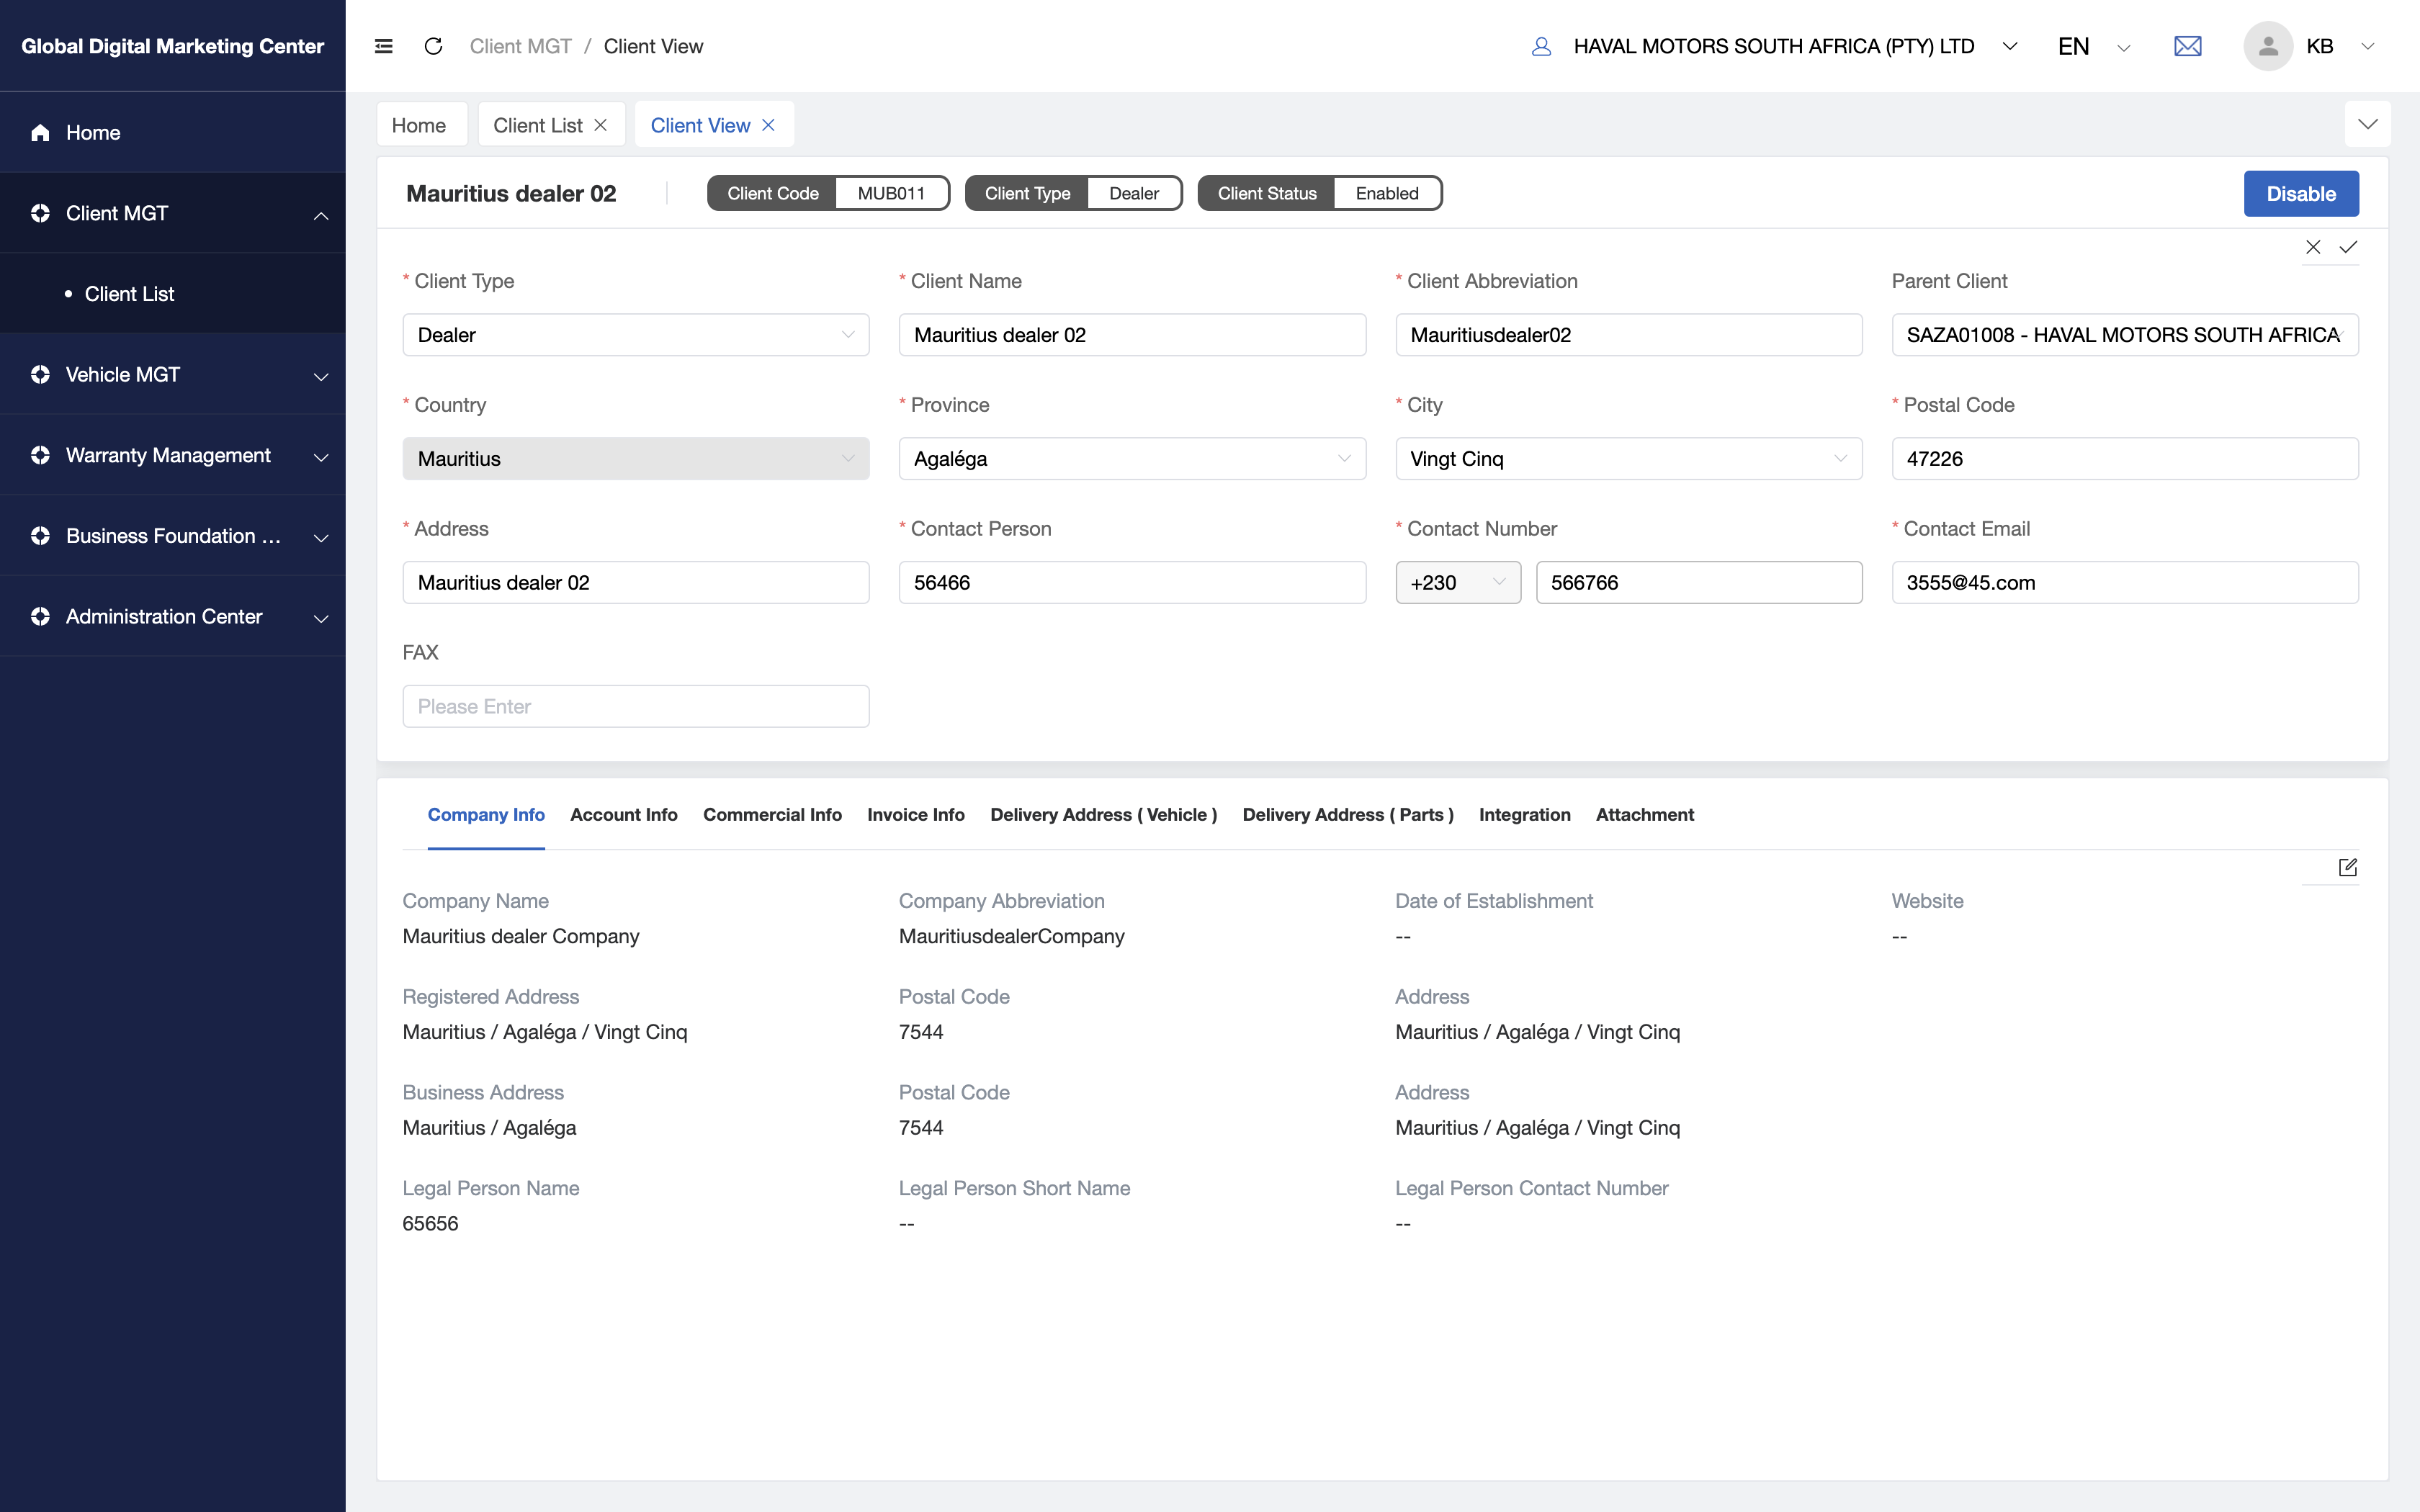Click the Mauritius dealer Company name value

[521, 936]
